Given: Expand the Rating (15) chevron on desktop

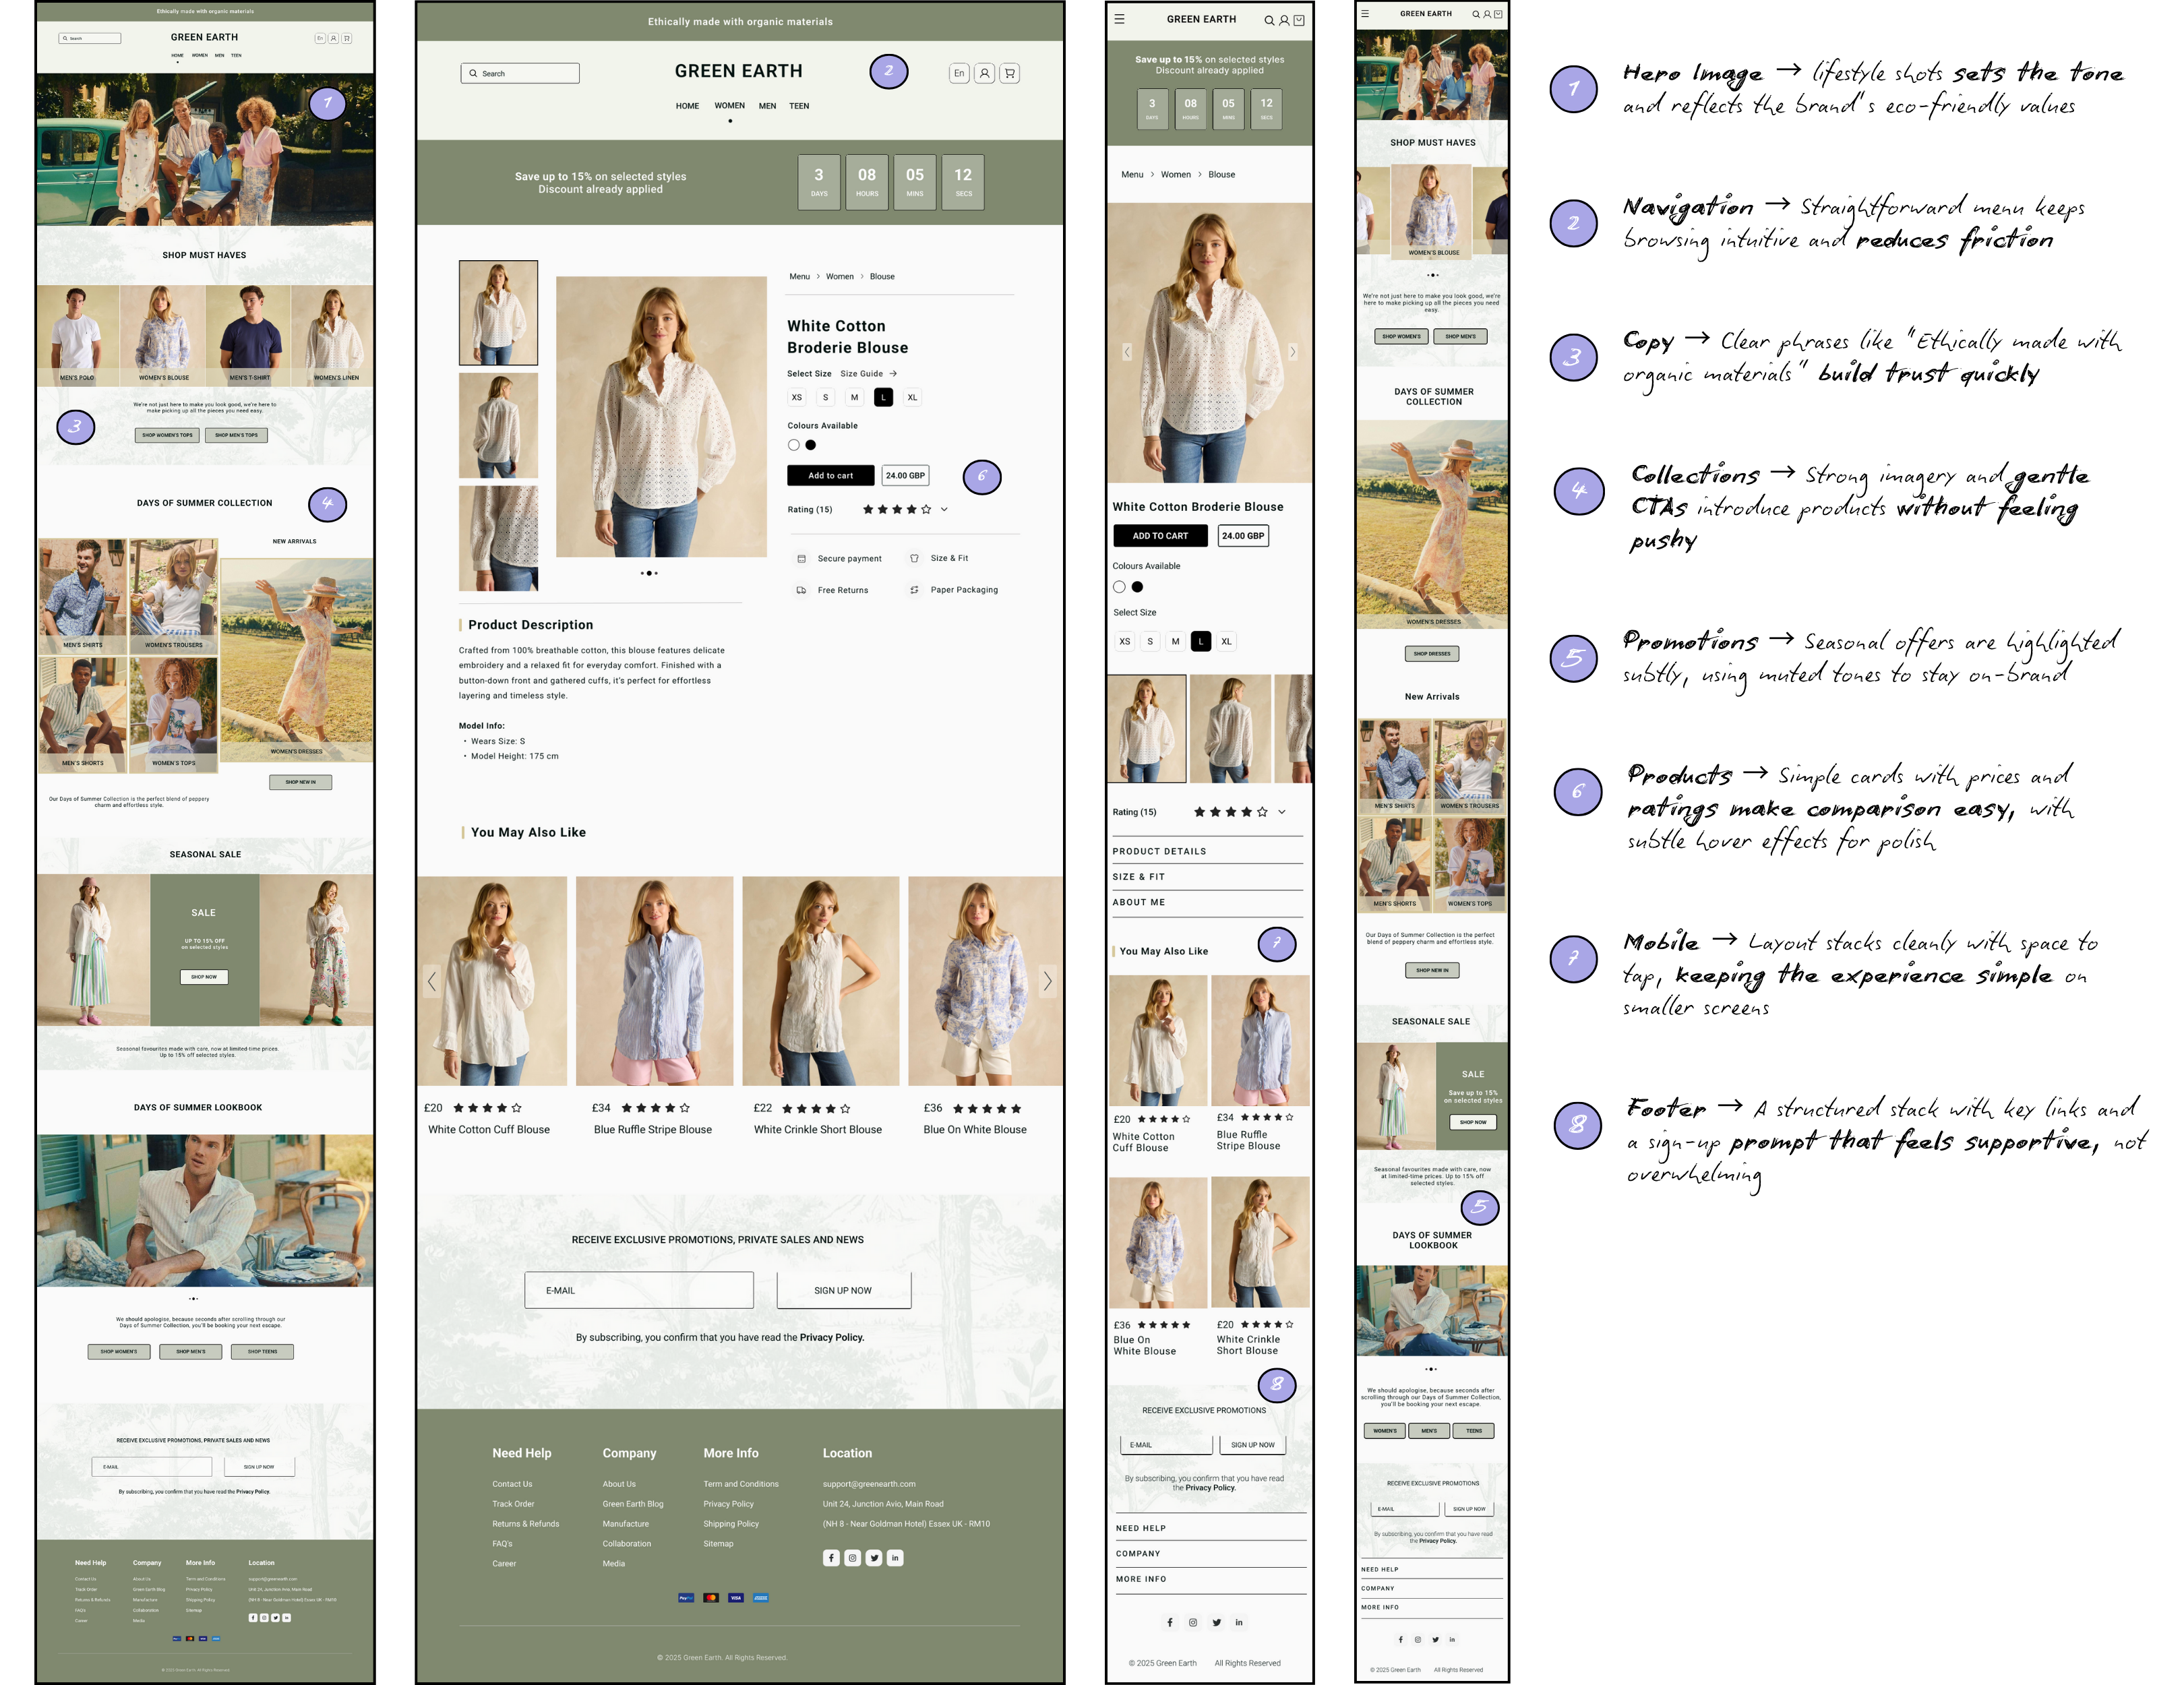Looking at the screenshot, I should click(944, 509).
